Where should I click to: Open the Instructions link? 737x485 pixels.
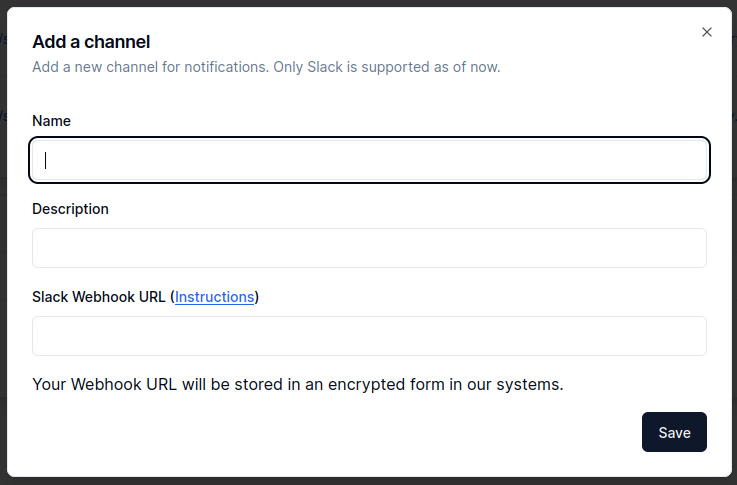pos(214,297)
